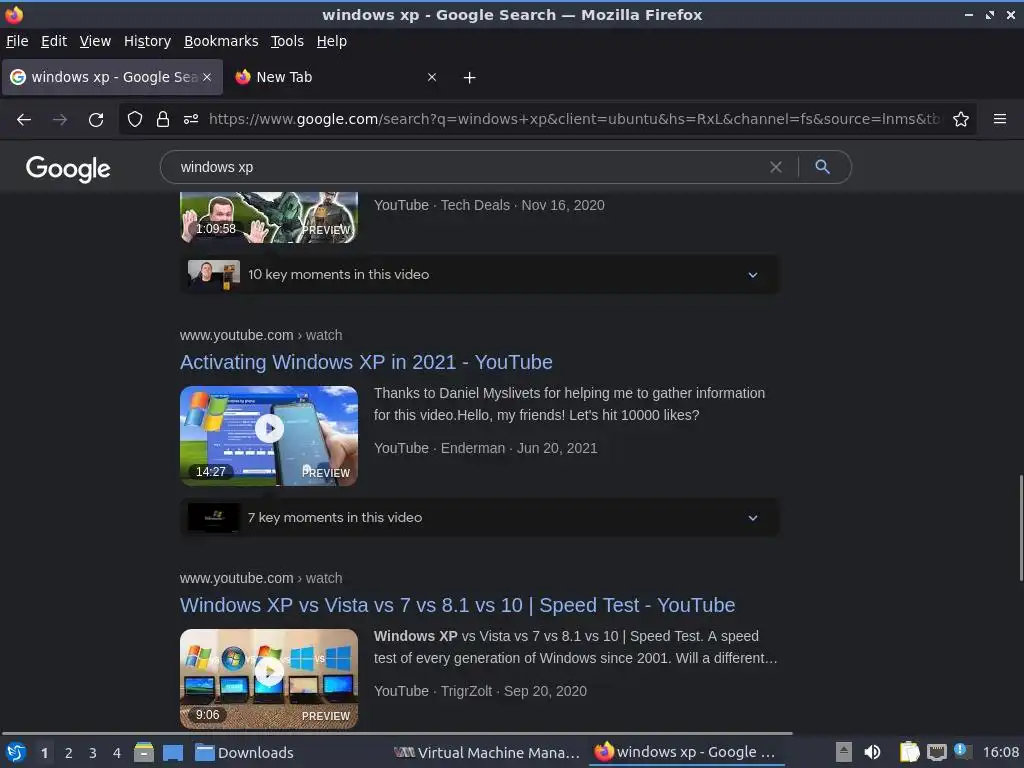The width and height of the screenshot is (1024, 768).
Task: Open a new tab with plus button
Action: (x=470, y=78)
